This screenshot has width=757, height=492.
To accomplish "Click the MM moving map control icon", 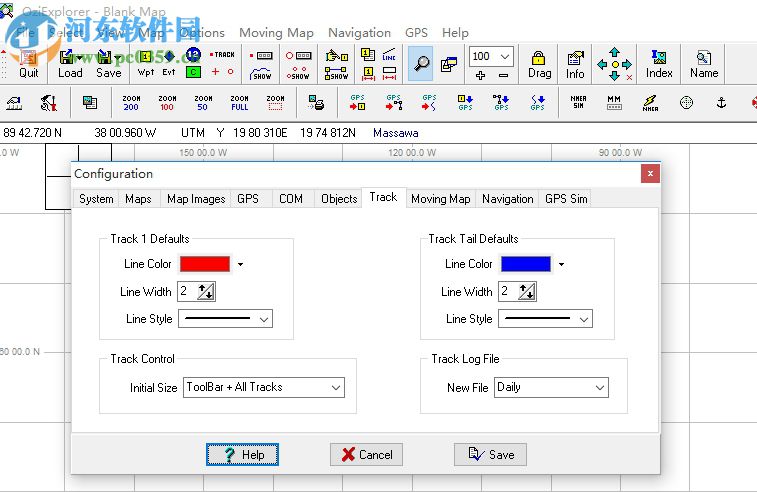I will [614, 102].
